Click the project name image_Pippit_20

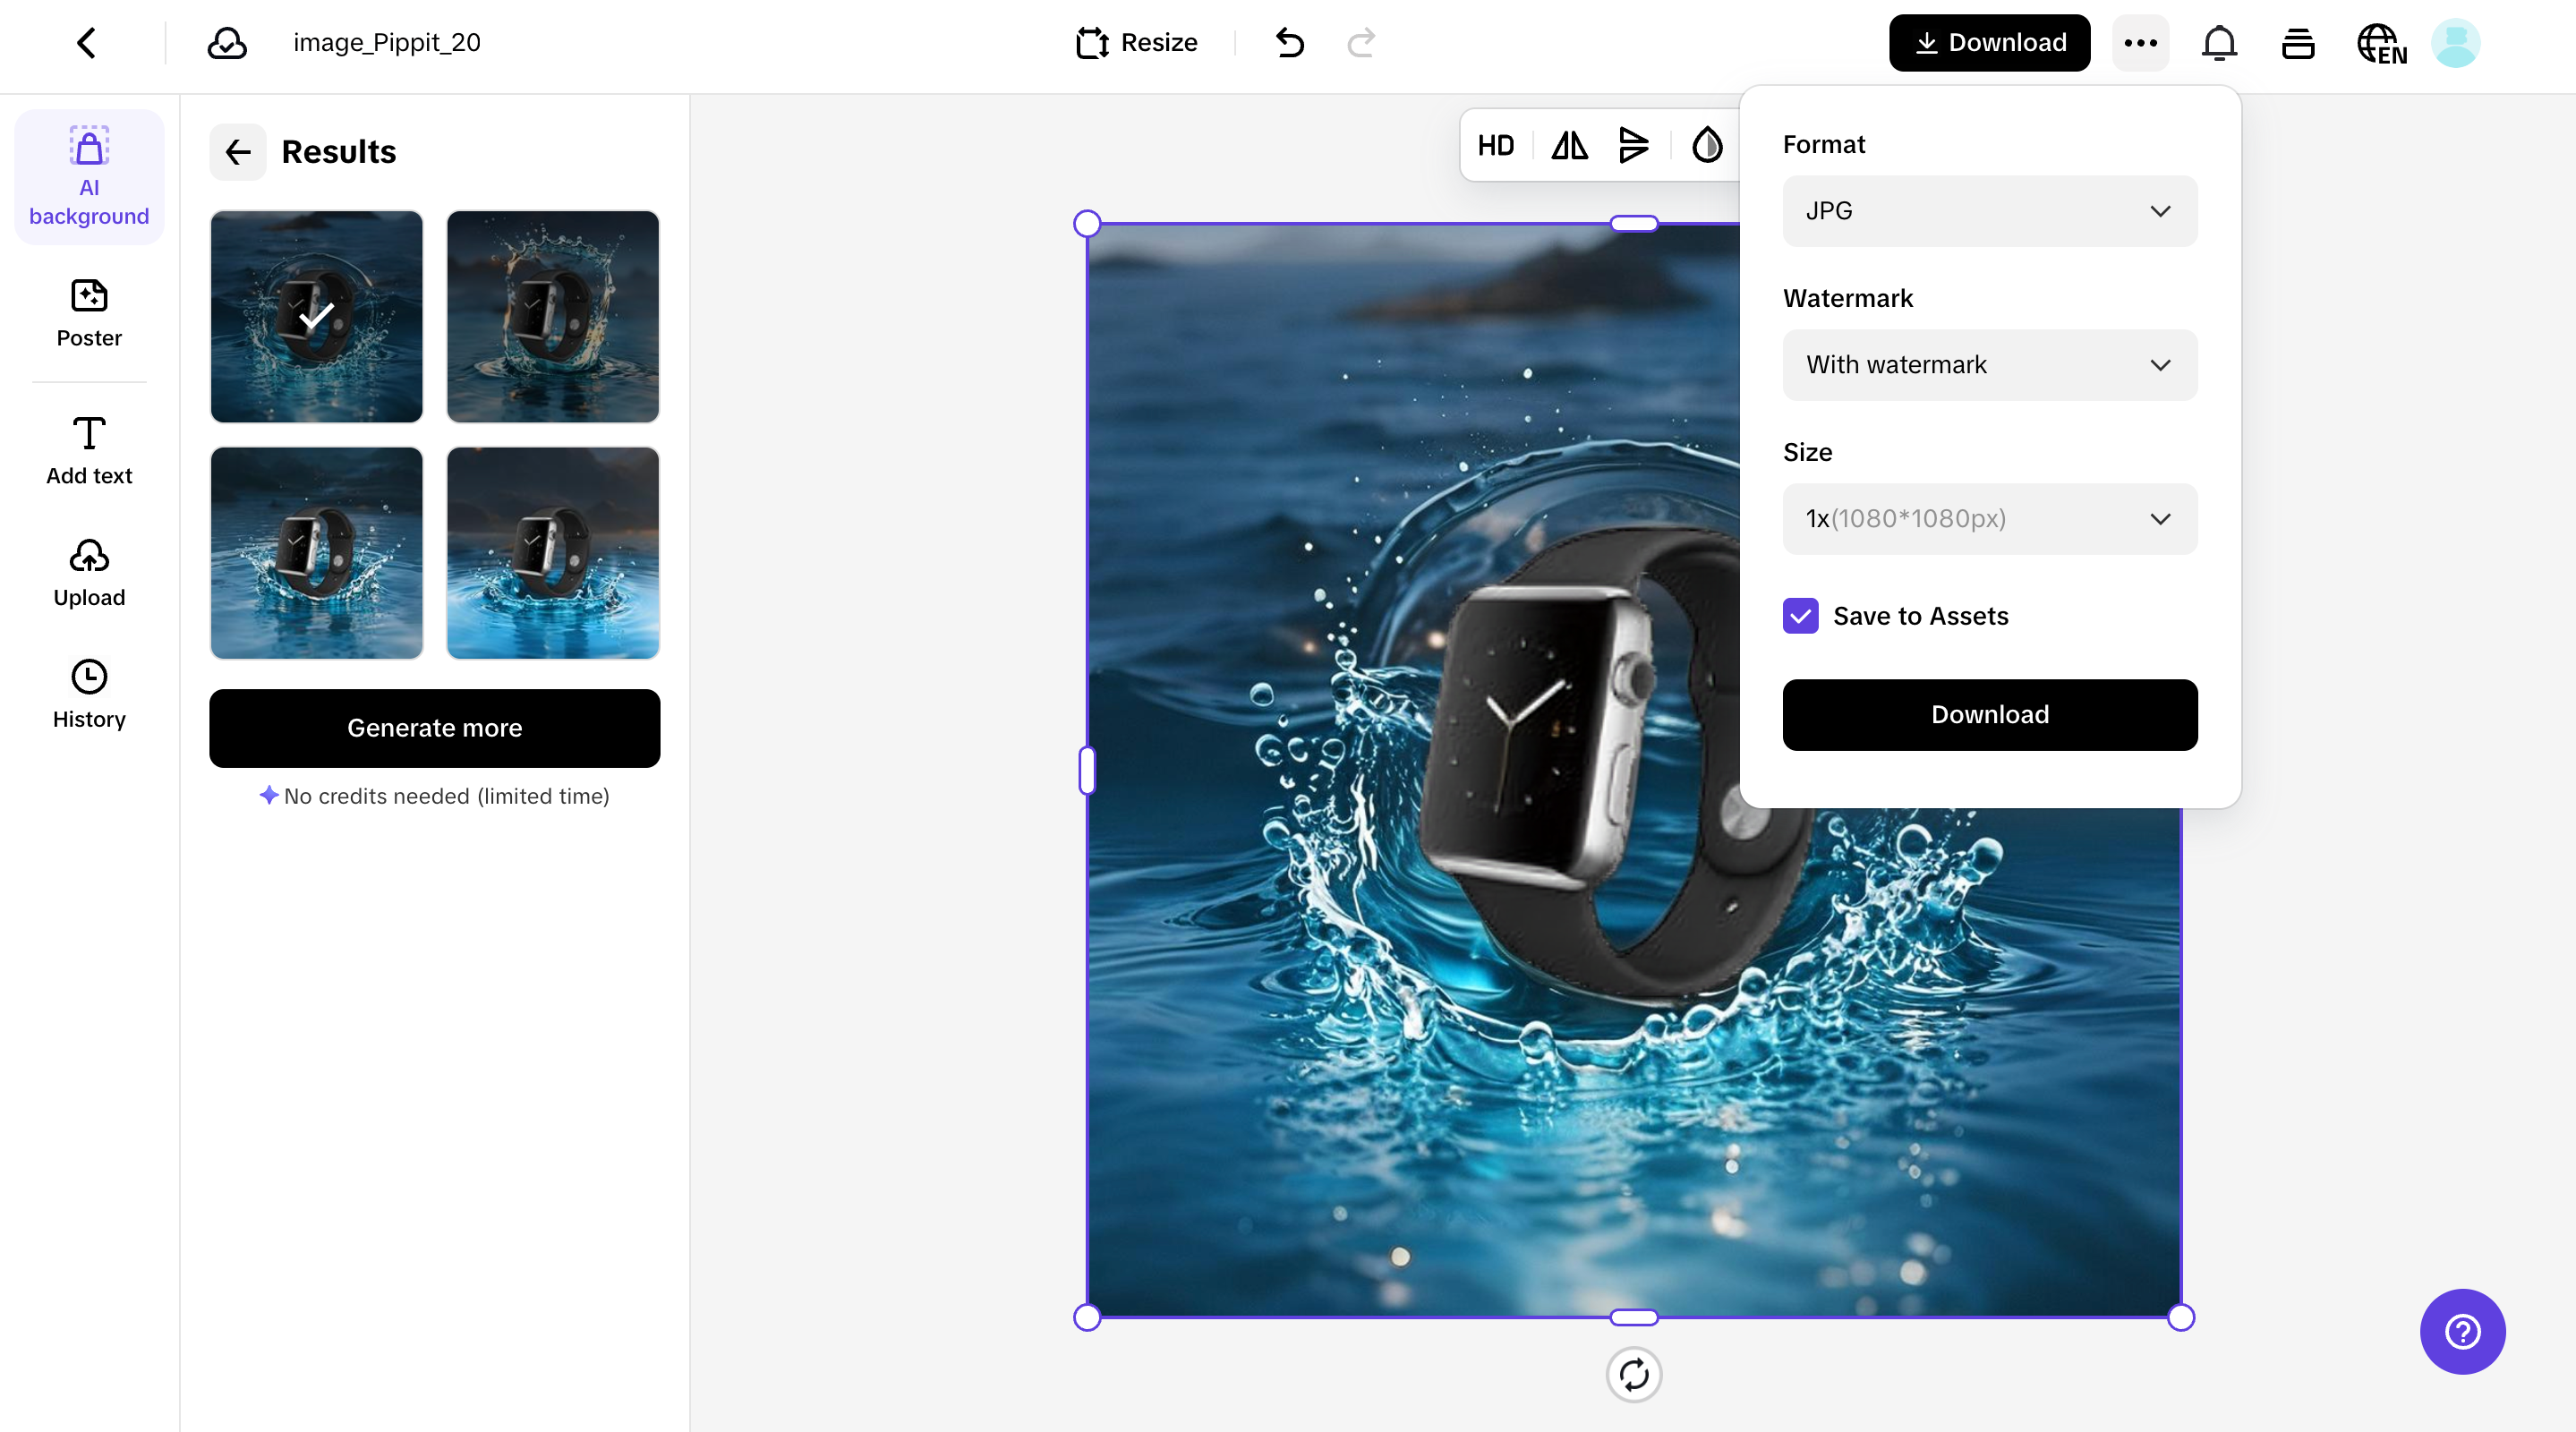pos(387,43)
